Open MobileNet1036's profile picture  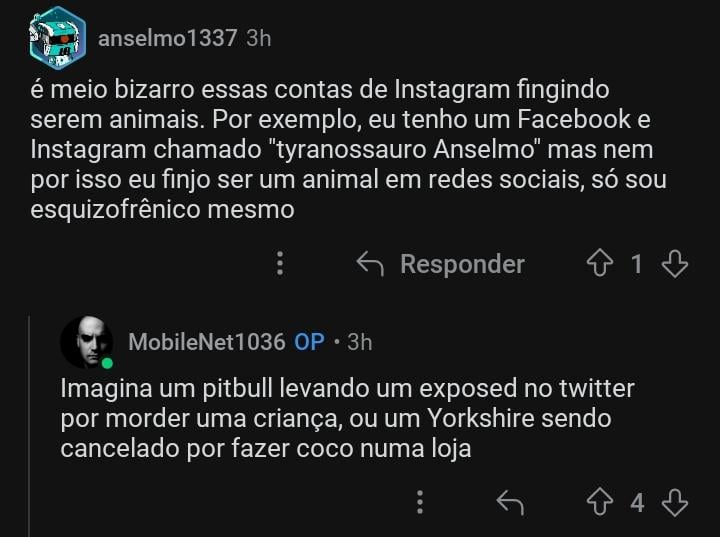[86, 342]
